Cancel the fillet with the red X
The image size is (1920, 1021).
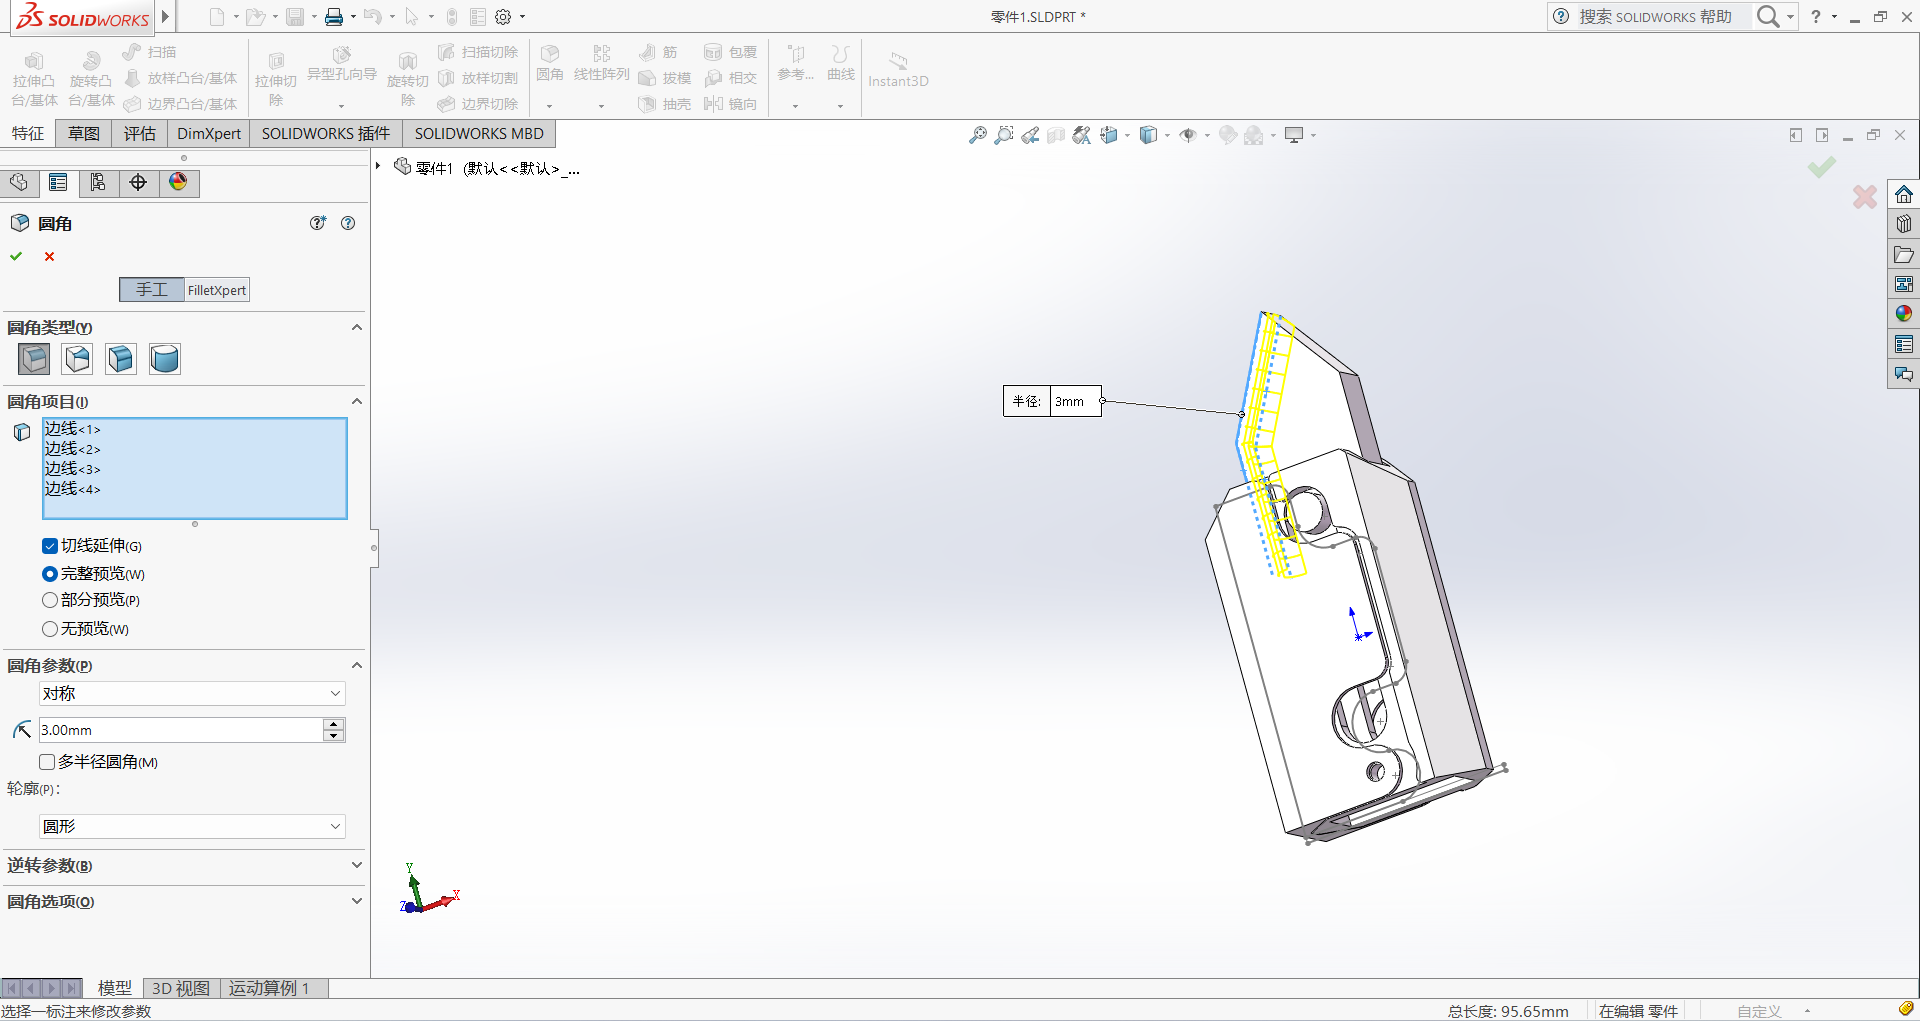click(49, 257)
